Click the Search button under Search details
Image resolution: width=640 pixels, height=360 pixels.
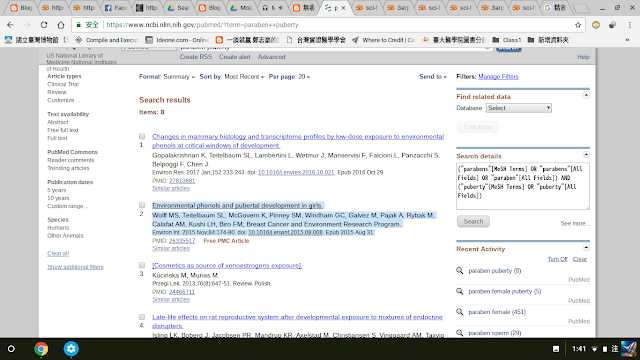click(473, 222)
